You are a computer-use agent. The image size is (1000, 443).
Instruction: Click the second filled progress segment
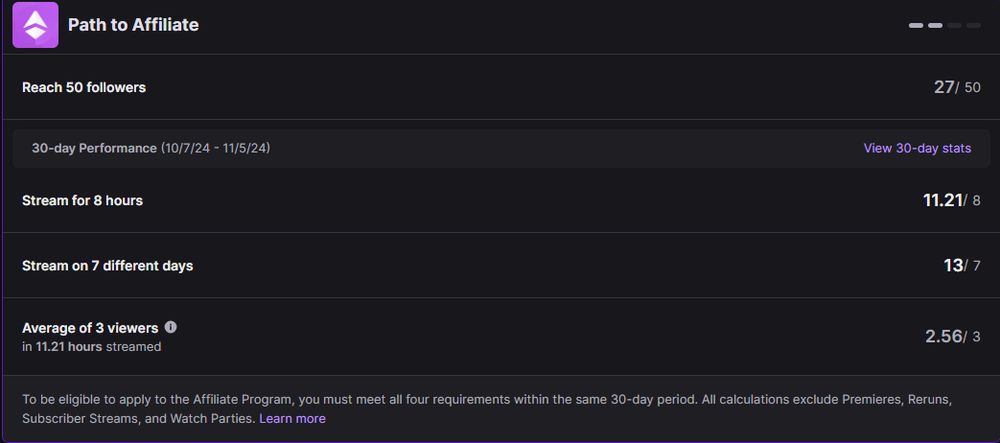[935, 25]
